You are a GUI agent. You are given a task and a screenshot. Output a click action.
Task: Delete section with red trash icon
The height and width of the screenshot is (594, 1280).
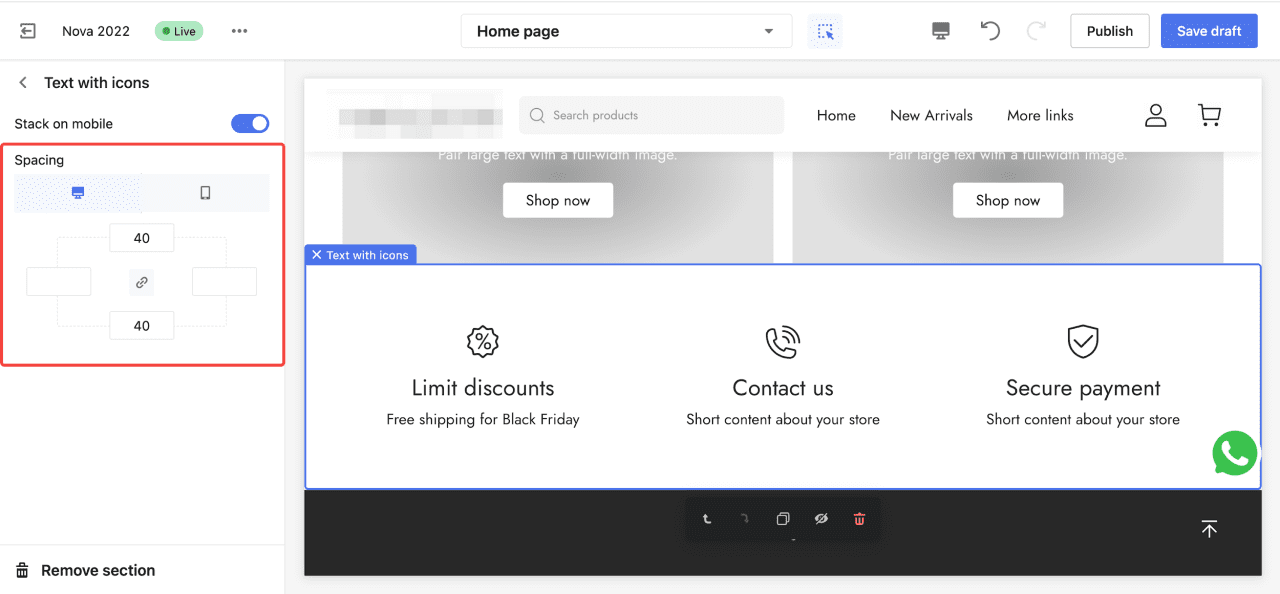[859, 519]
